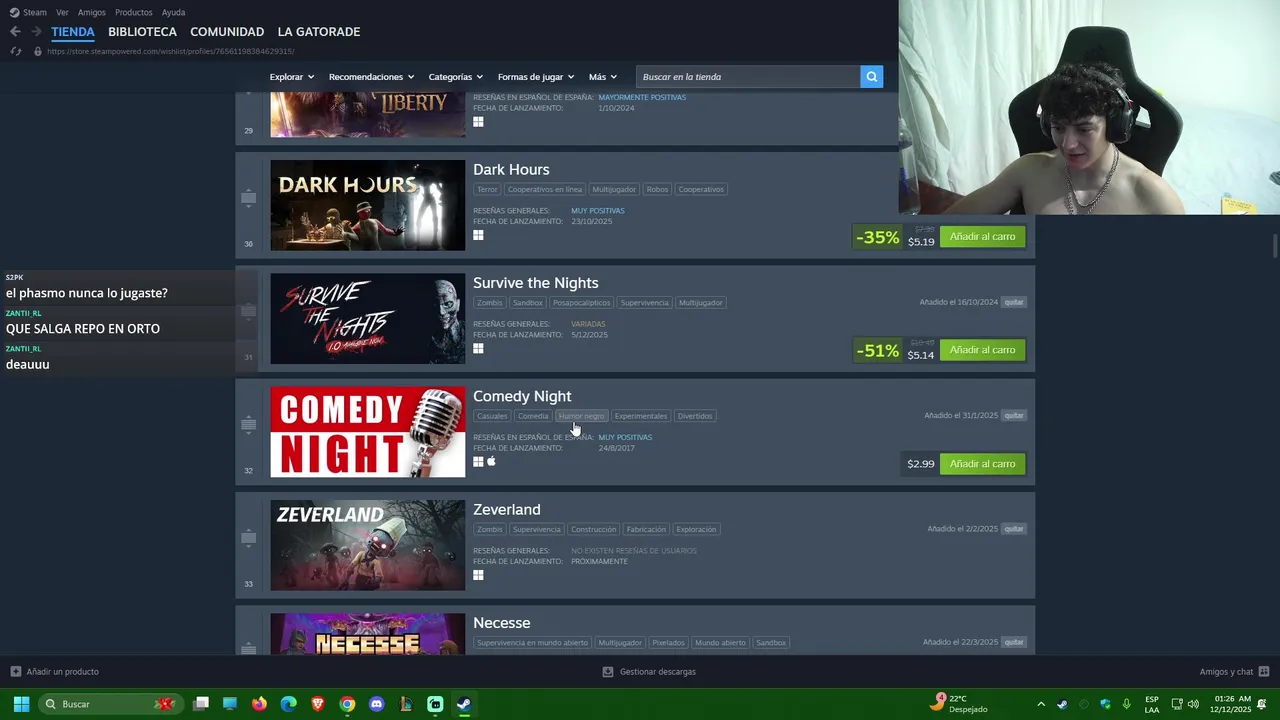The width and height of the screenshot is (1280, 720).
Task: Open Discord from the taskbar
Action: pyautogui.click(x=376, y=704)
